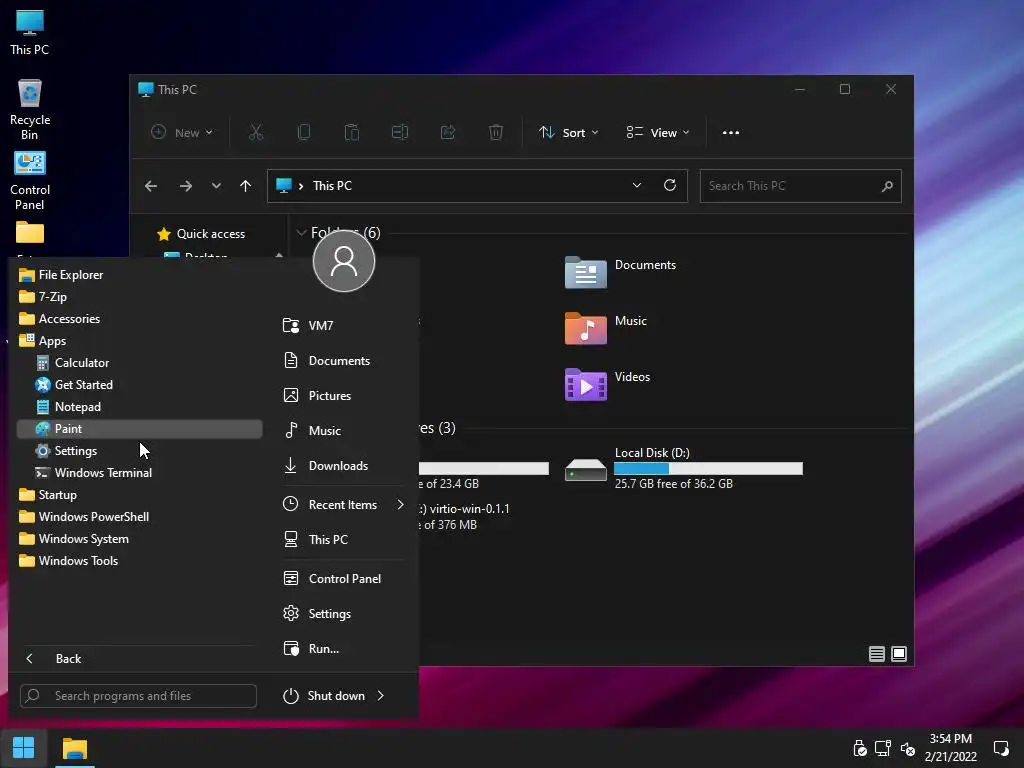Click the Paste clipboard icon in toolbar
The height and width of the screenshot is (768, 1024).
click(351, 133)
